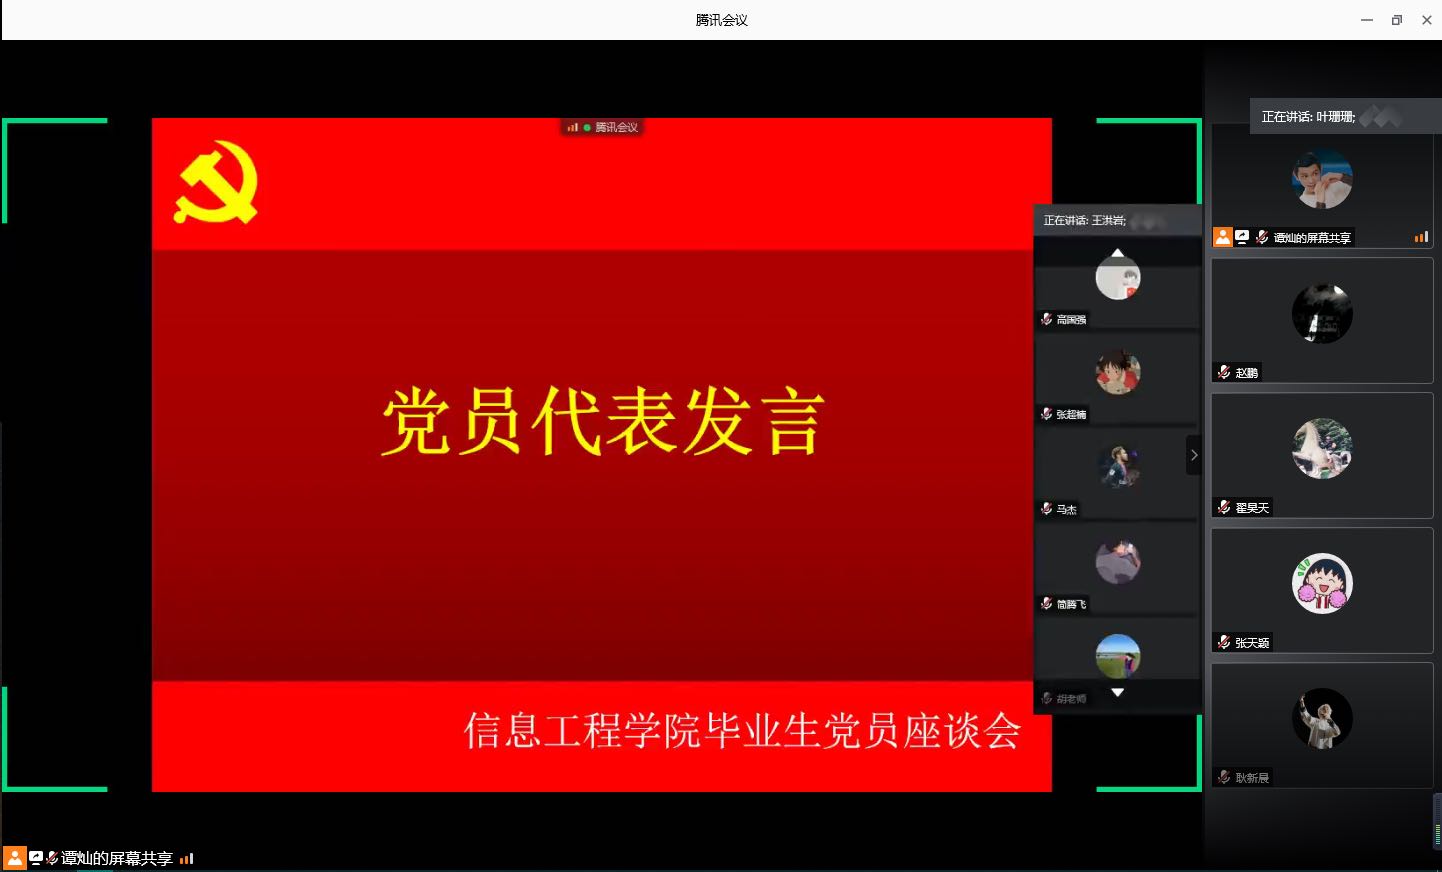Select 张超楠's avatar in the shared screen
This screenshot has height=872, width=1442.
tap(1118, 372)
